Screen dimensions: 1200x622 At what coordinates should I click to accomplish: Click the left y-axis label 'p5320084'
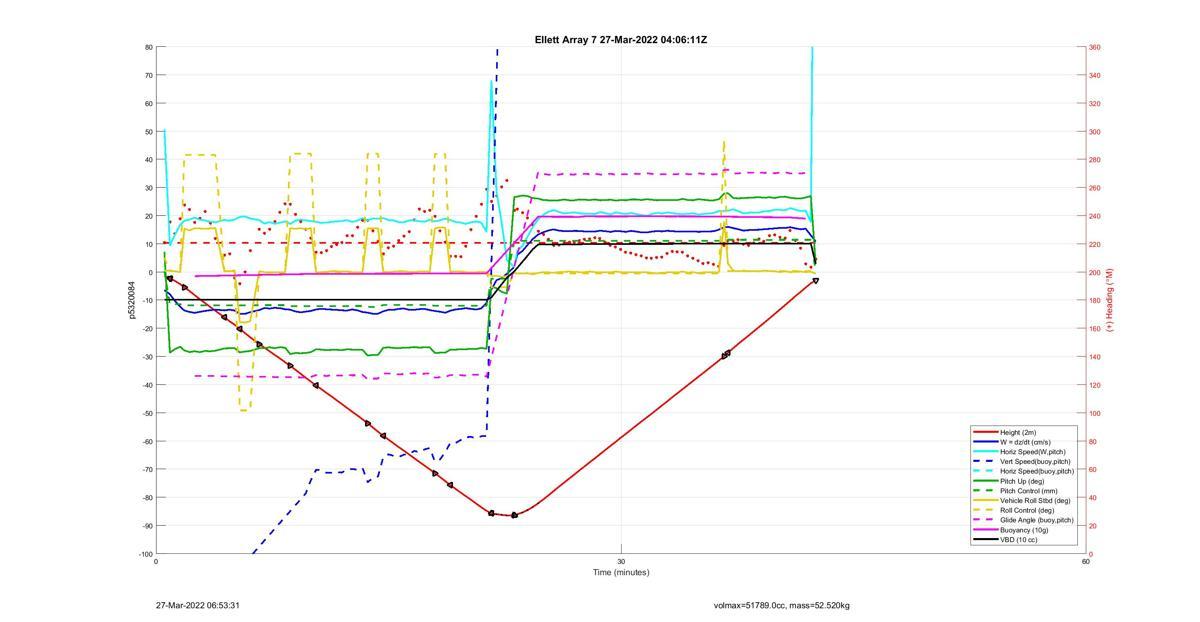point(132,300)
